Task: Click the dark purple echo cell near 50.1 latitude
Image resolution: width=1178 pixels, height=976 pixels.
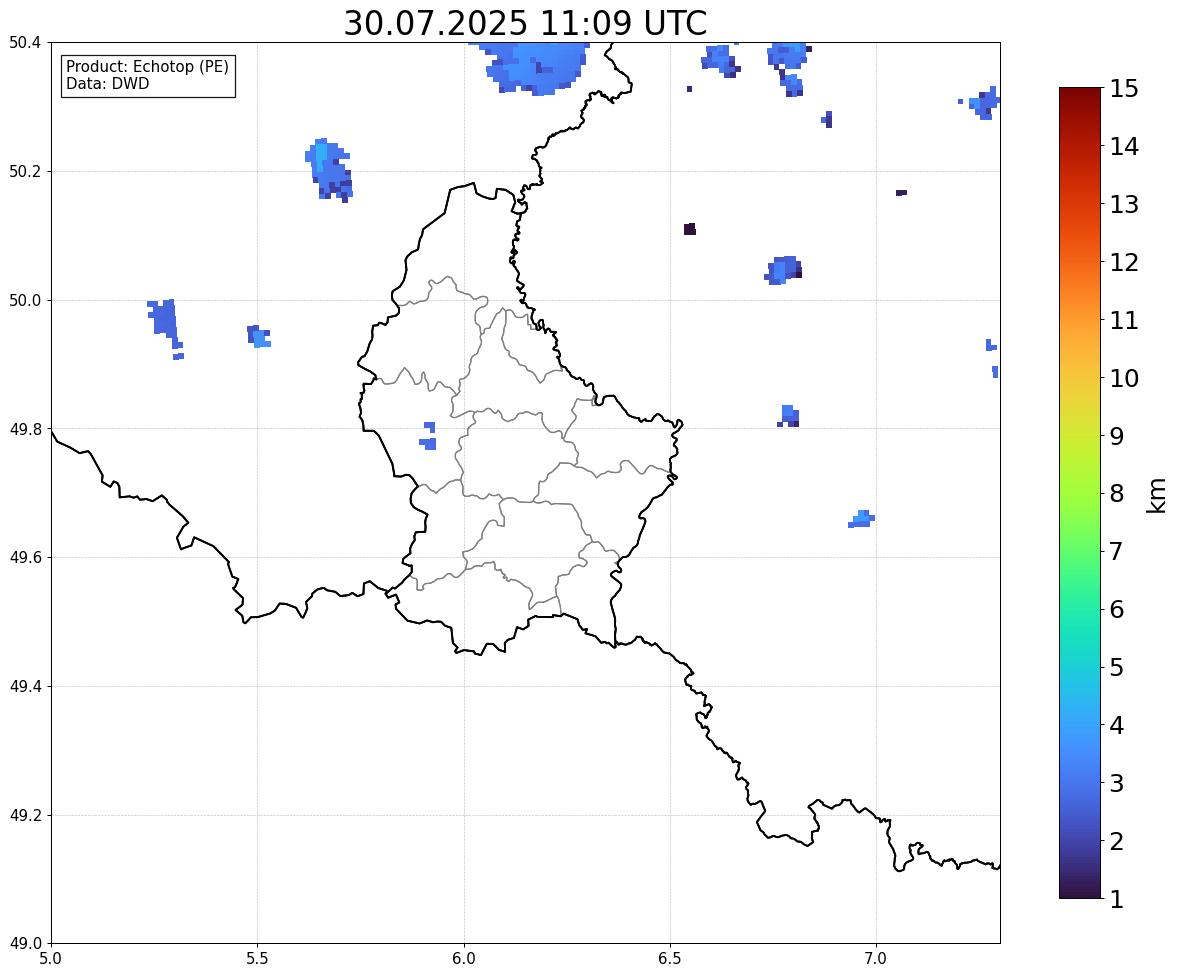Action: pos(690,229)
